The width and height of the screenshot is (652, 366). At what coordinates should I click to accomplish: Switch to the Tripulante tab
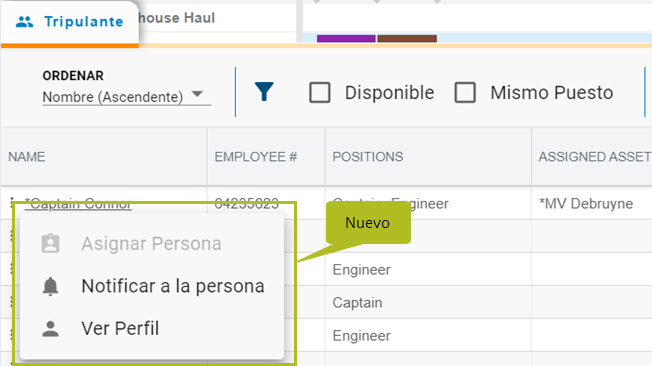70,23
